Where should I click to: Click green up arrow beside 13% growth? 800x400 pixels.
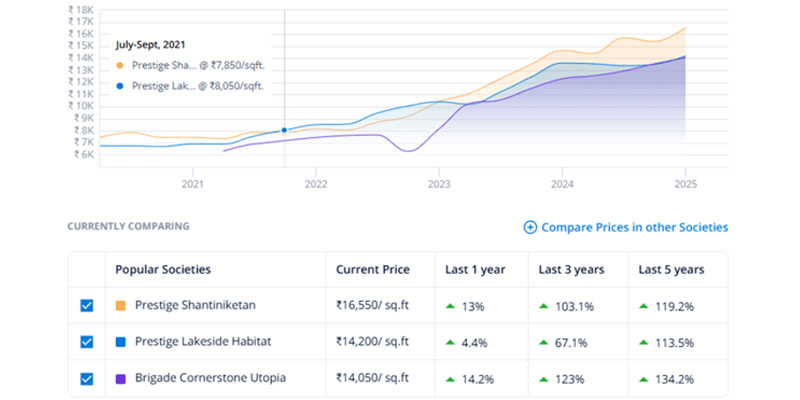tap(450, 305)
